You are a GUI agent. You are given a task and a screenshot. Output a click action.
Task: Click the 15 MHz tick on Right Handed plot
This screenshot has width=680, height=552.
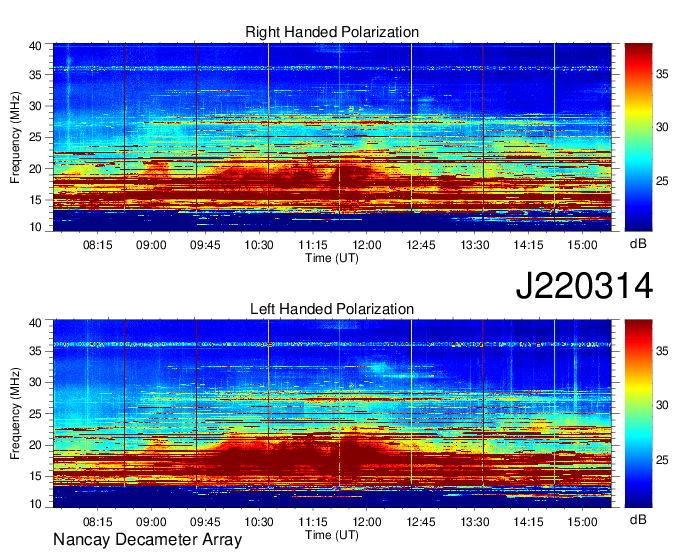(35, 200)
